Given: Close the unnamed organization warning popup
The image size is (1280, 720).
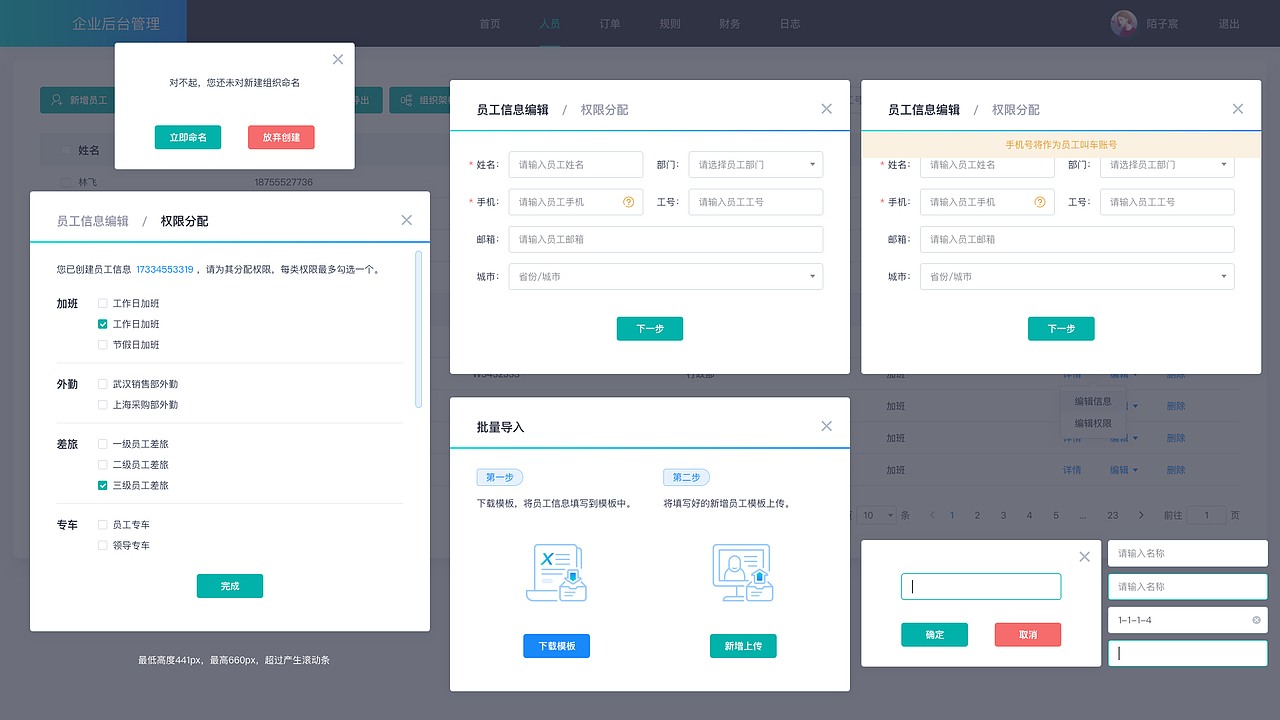Looking at the screenshot, I should tap(338, 59).
